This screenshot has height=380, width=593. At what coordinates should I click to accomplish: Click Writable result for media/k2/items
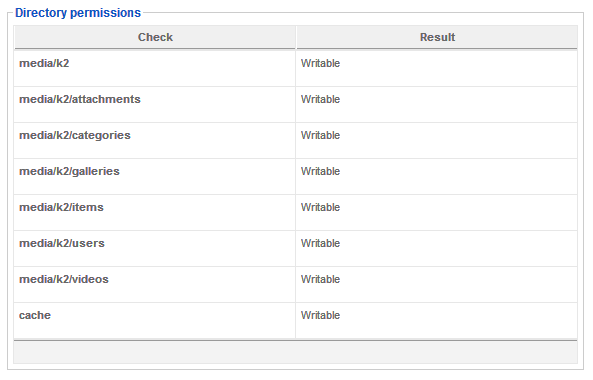pos(320,207)
